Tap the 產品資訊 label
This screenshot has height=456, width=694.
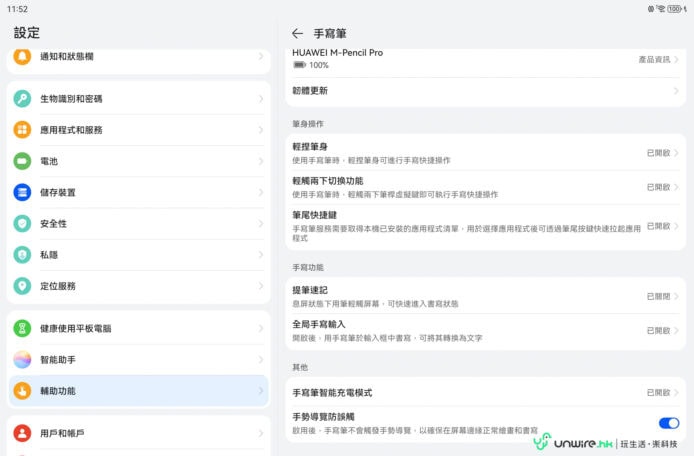pos(654,59)
